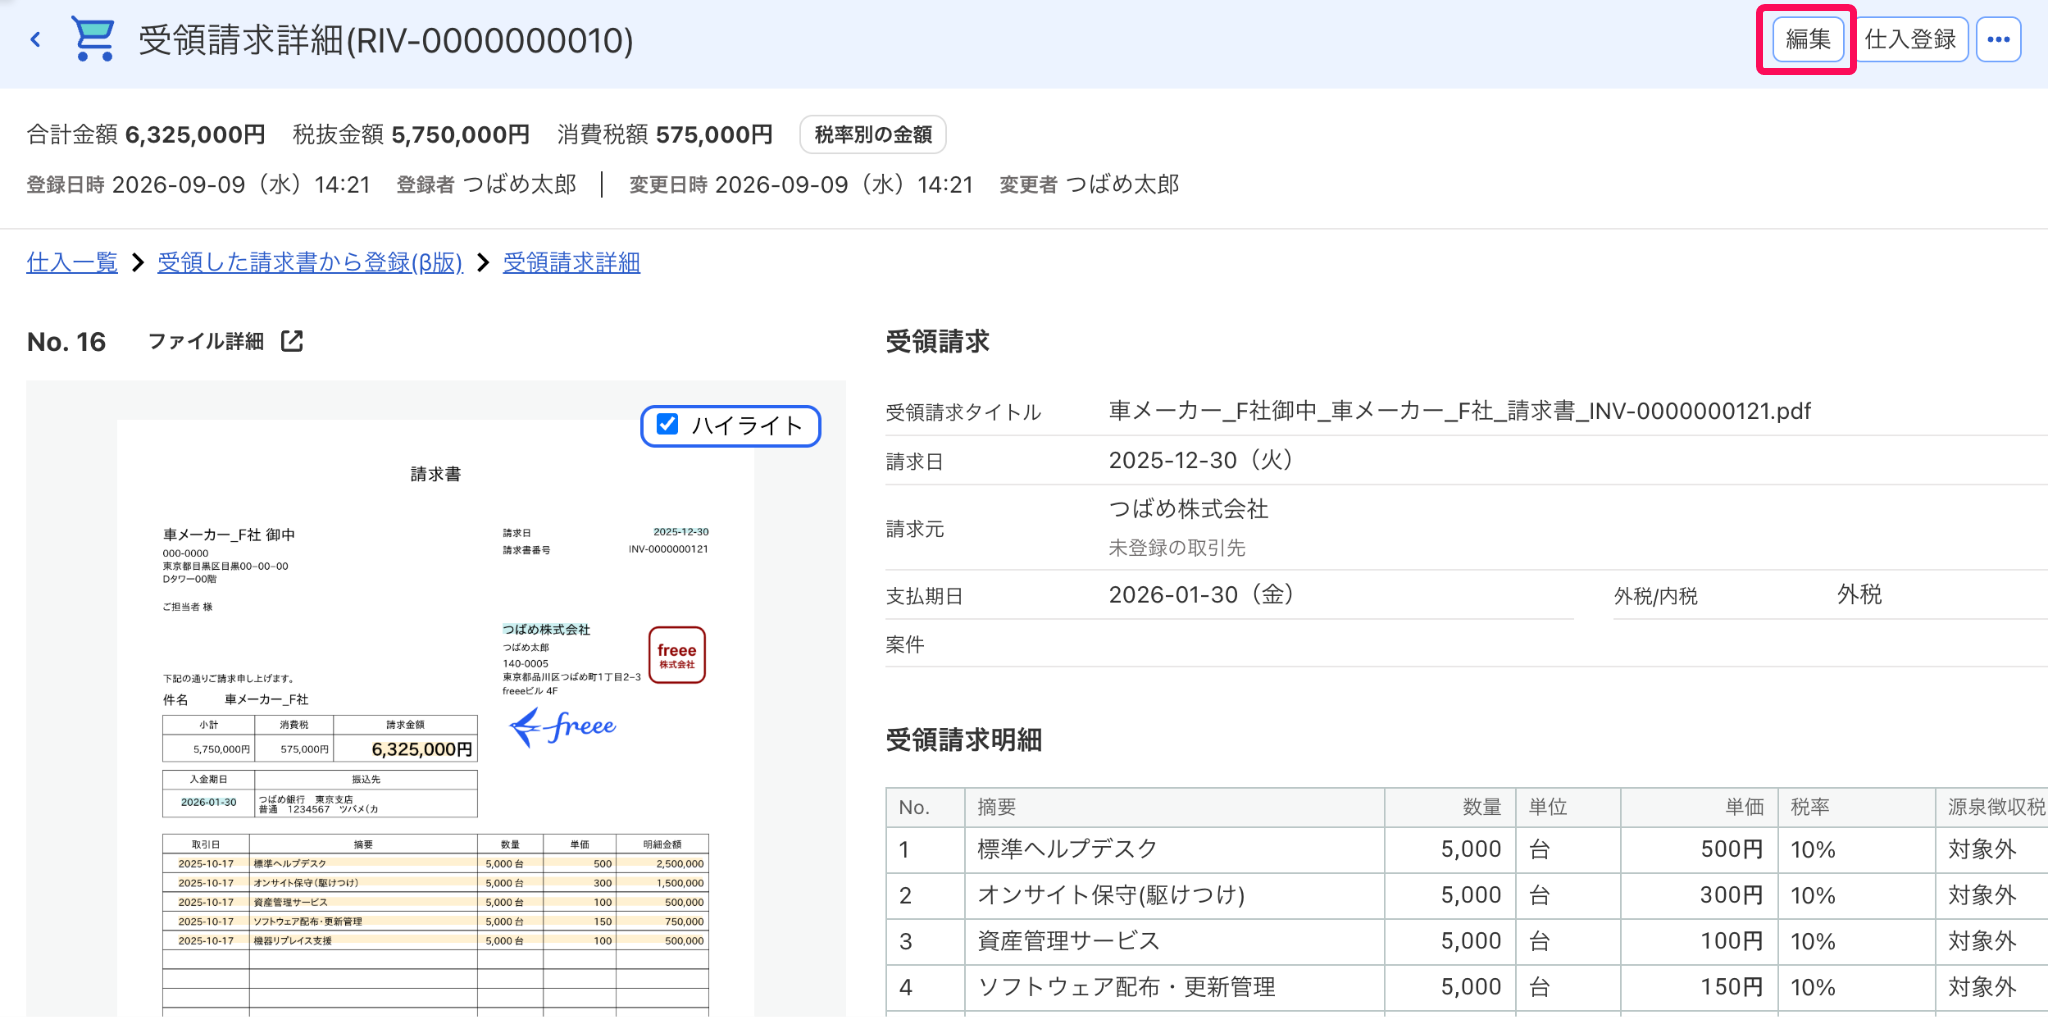The height and width of the screenshot is (1017, 2048).
Task: Select detail row オンサイト保守(駆けつけ)
Action: tap(1466, 896)
